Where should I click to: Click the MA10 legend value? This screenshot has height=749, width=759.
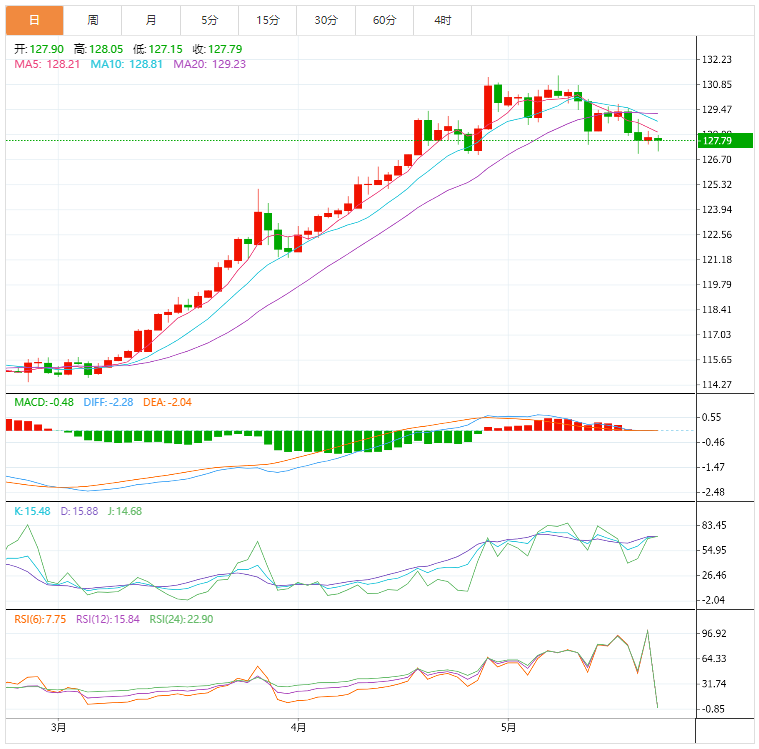[x=127, y=64]
